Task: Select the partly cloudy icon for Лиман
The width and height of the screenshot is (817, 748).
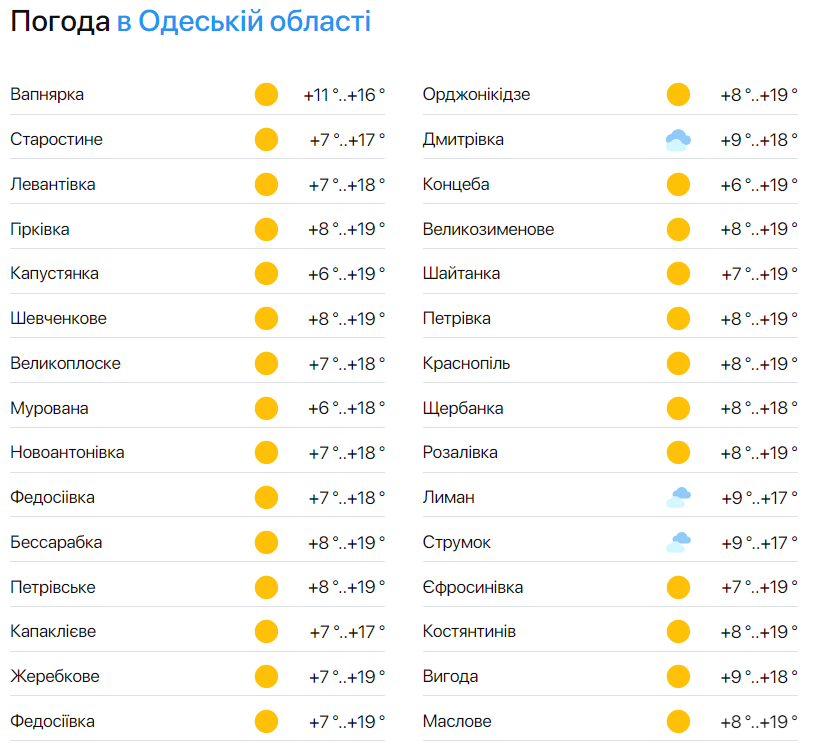Action: pyautogui.click(x=678, y=498)
